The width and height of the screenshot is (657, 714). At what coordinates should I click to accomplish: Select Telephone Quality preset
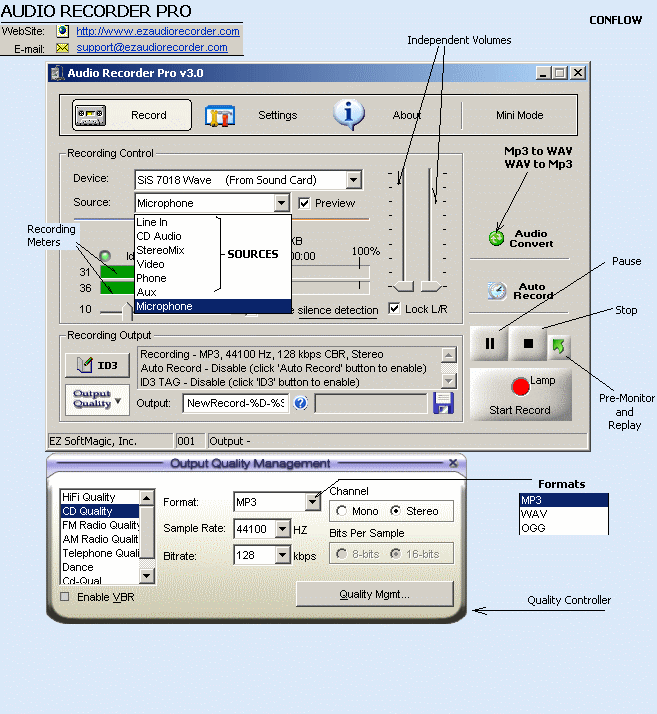100,553
